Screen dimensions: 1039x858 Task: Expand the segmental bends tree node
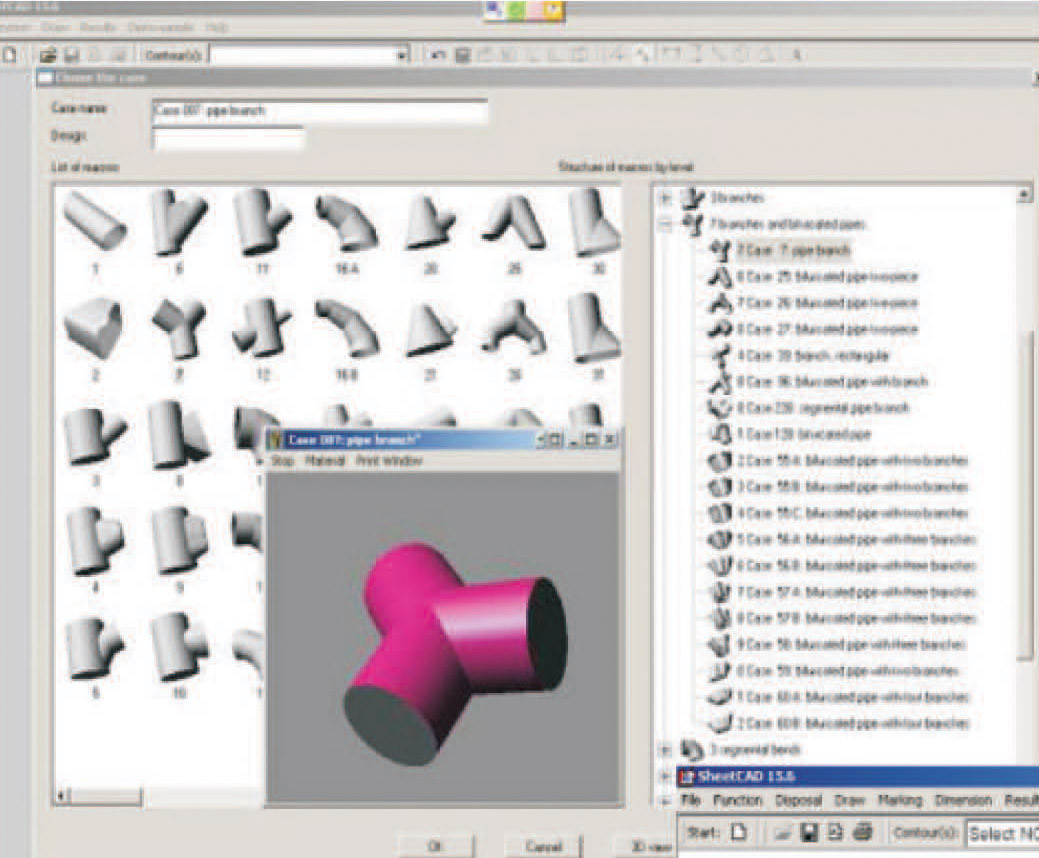coord(666,749)
